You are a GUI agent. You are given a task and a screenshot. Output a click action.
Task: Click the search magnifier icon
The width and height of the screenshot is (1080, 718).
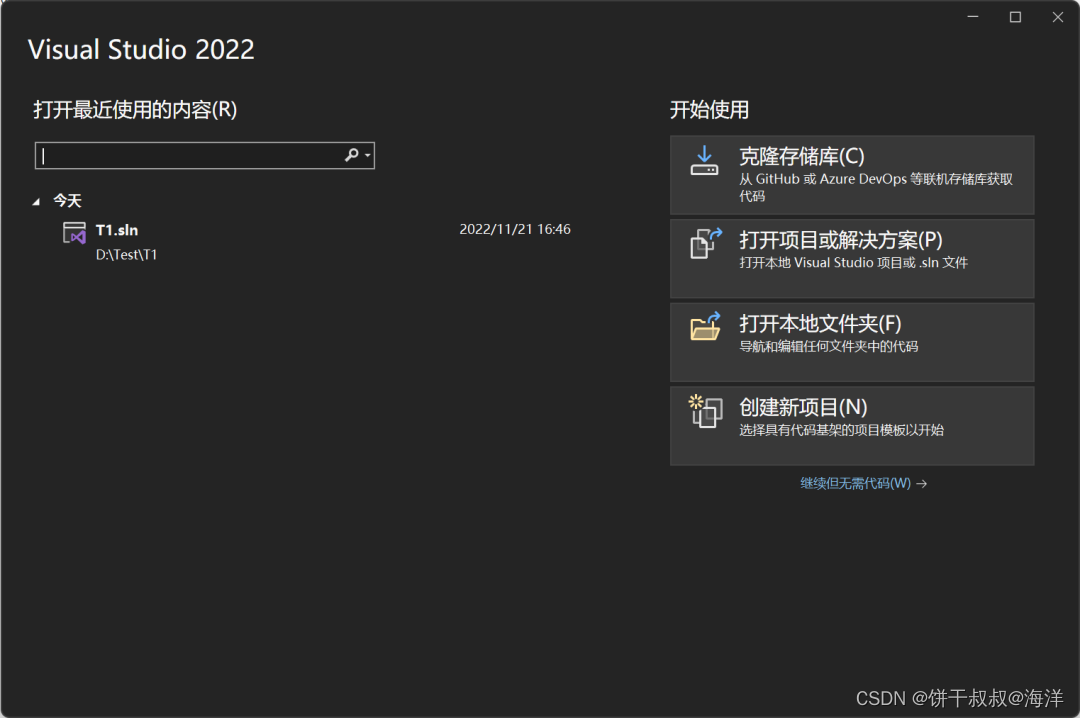click(351, 155)
